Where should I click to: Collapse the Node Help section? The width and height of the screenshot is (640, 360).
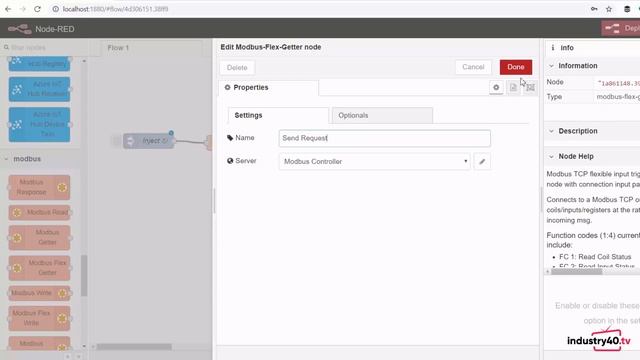click(x=551, y=156)
